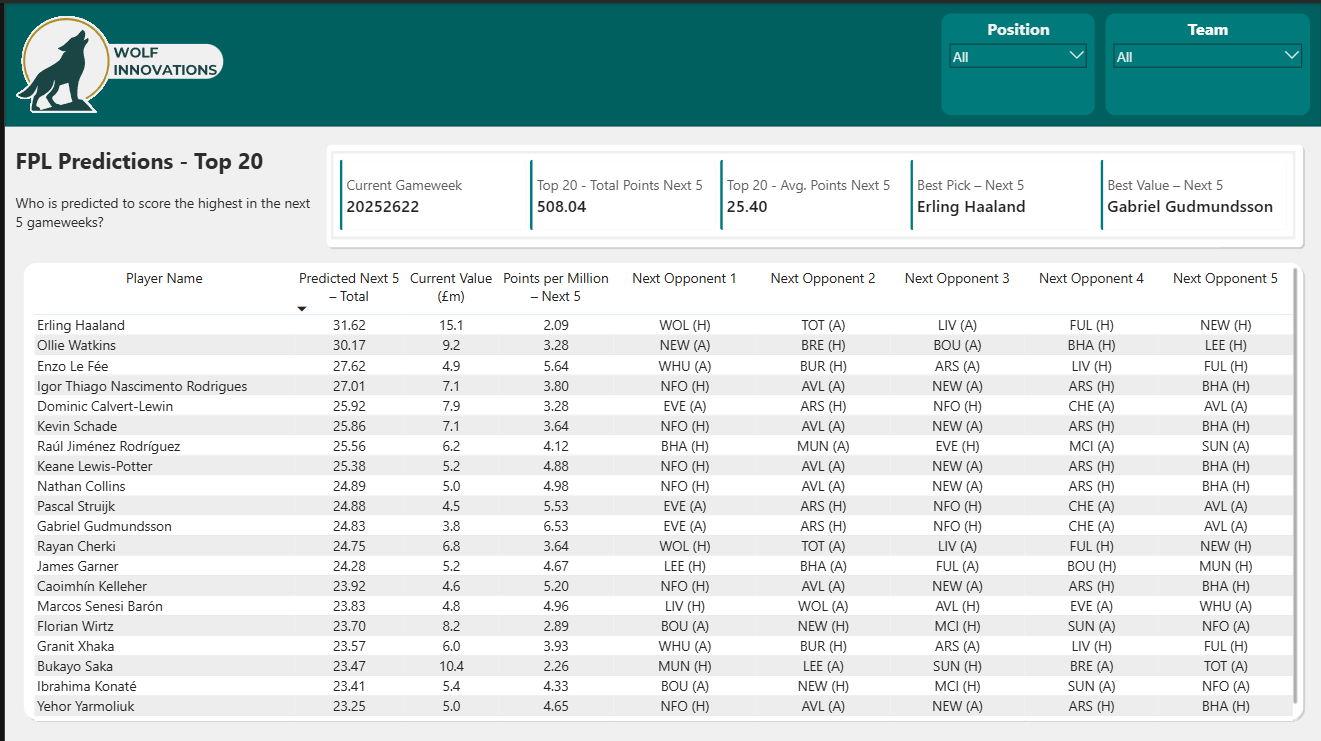Image resolution: width=1321 pixels, height=741 pixels.
Task: Open the Position filter dropdown
Action: pyautogui.click(x=1017, y=57)
